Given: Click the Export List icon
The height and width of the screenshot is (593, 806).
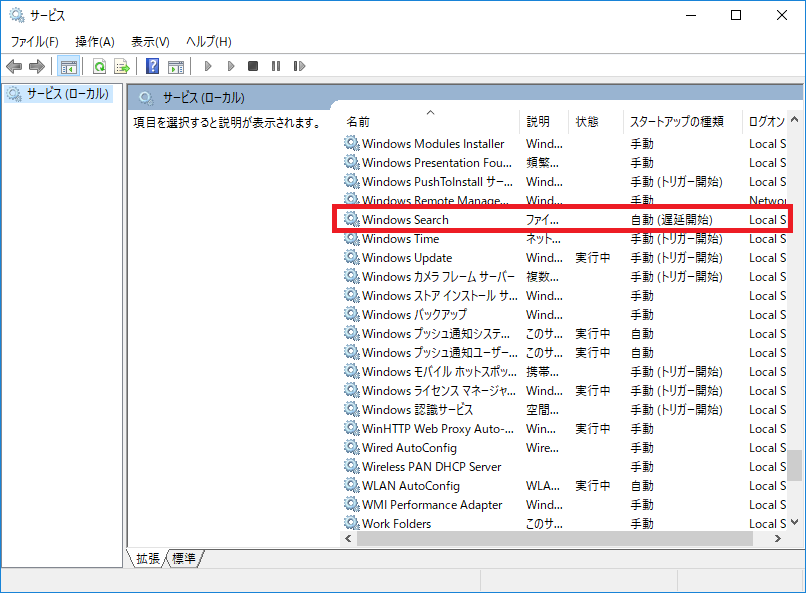Looking at the screenshot, I should point(123,66).
